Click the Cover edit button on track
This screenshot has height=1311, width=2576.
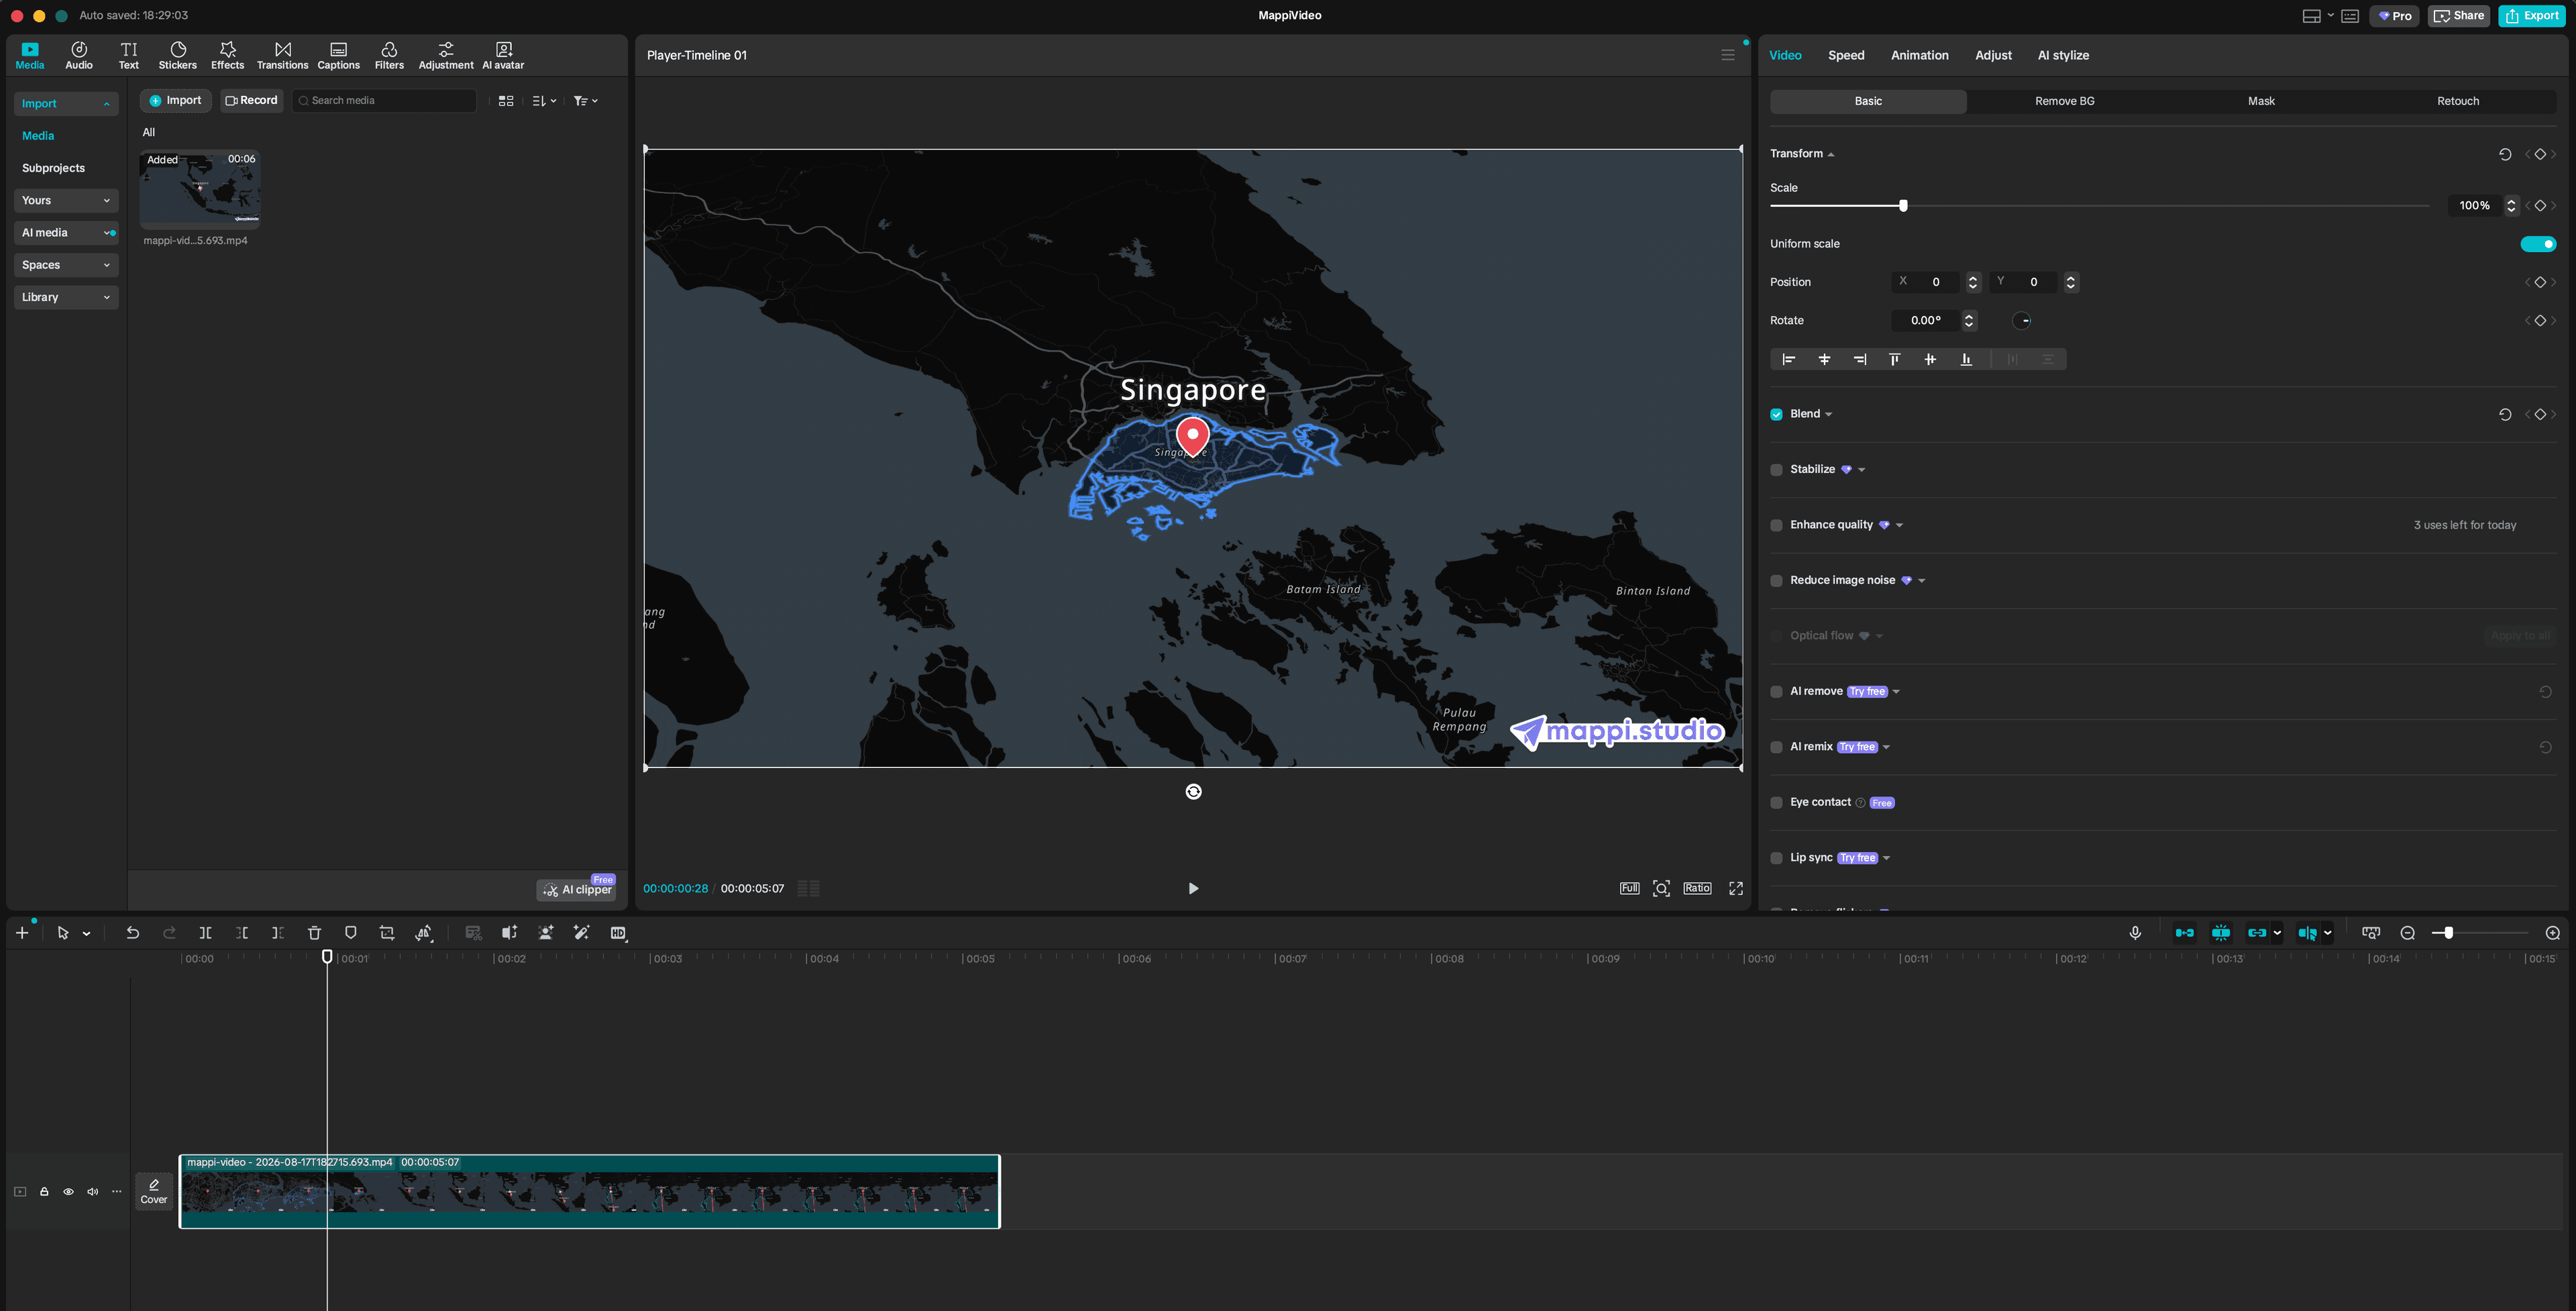[154, 1191]
